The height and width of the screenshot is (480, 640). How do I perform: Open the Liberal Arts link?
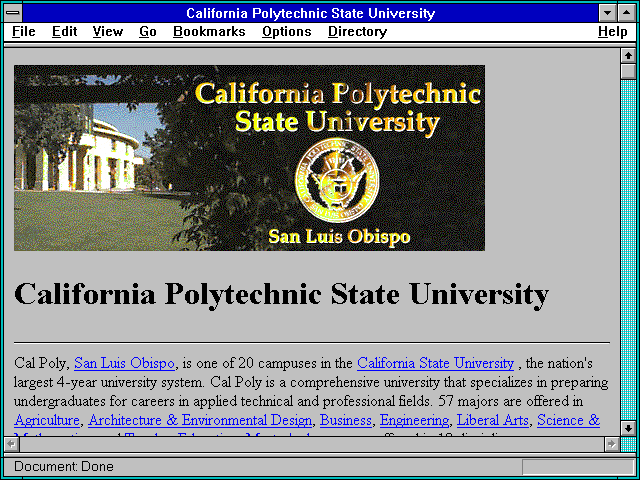(493, 420)
